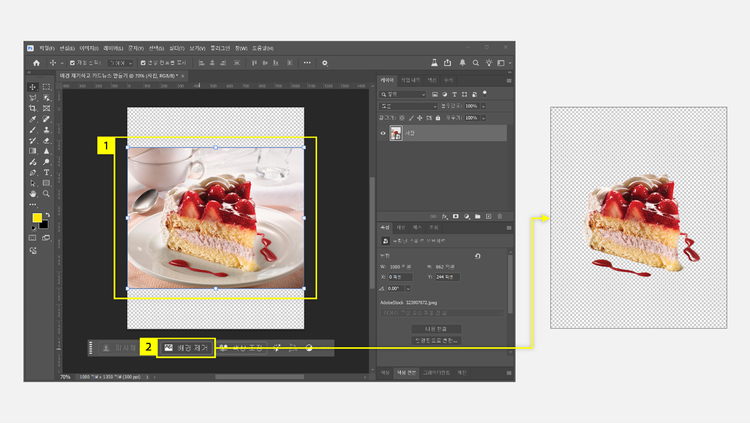750x423 pixels.
Task: Click the yellow foreground color swatch
Action: [37, 218]
